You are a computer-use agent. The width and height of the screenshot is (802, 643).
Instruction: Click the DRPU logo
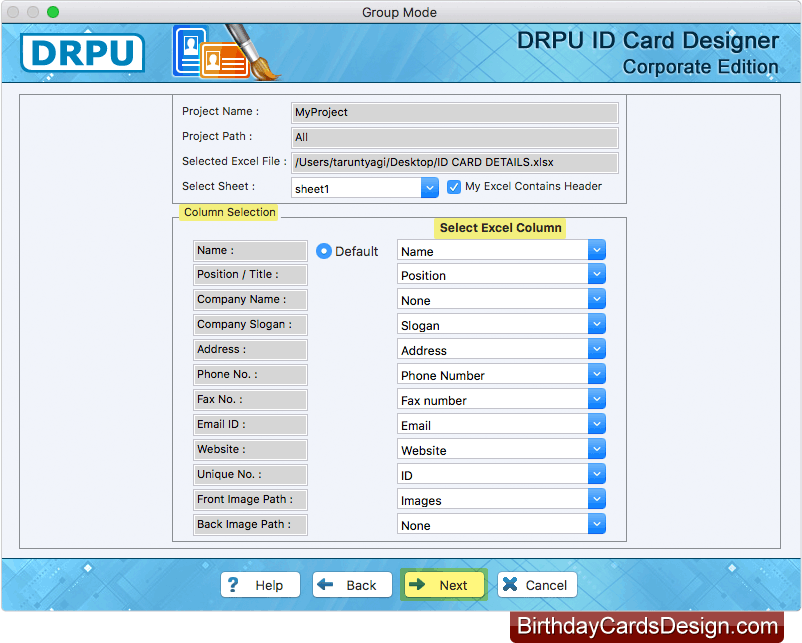click(x=82, y=53)
